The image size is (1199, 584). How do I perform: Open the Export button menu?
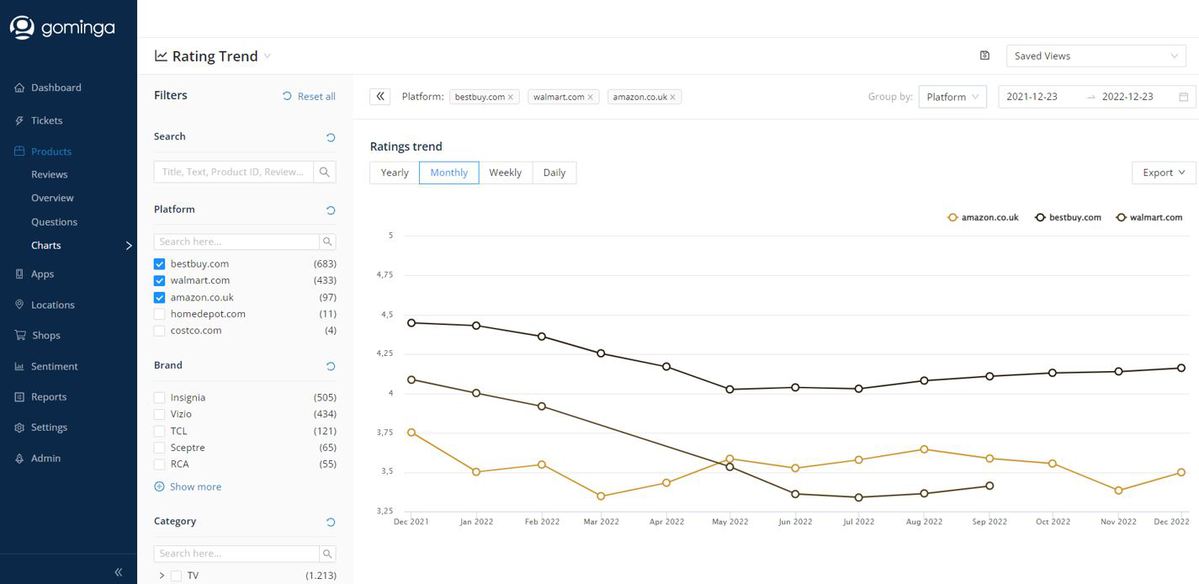point(1163,173)
